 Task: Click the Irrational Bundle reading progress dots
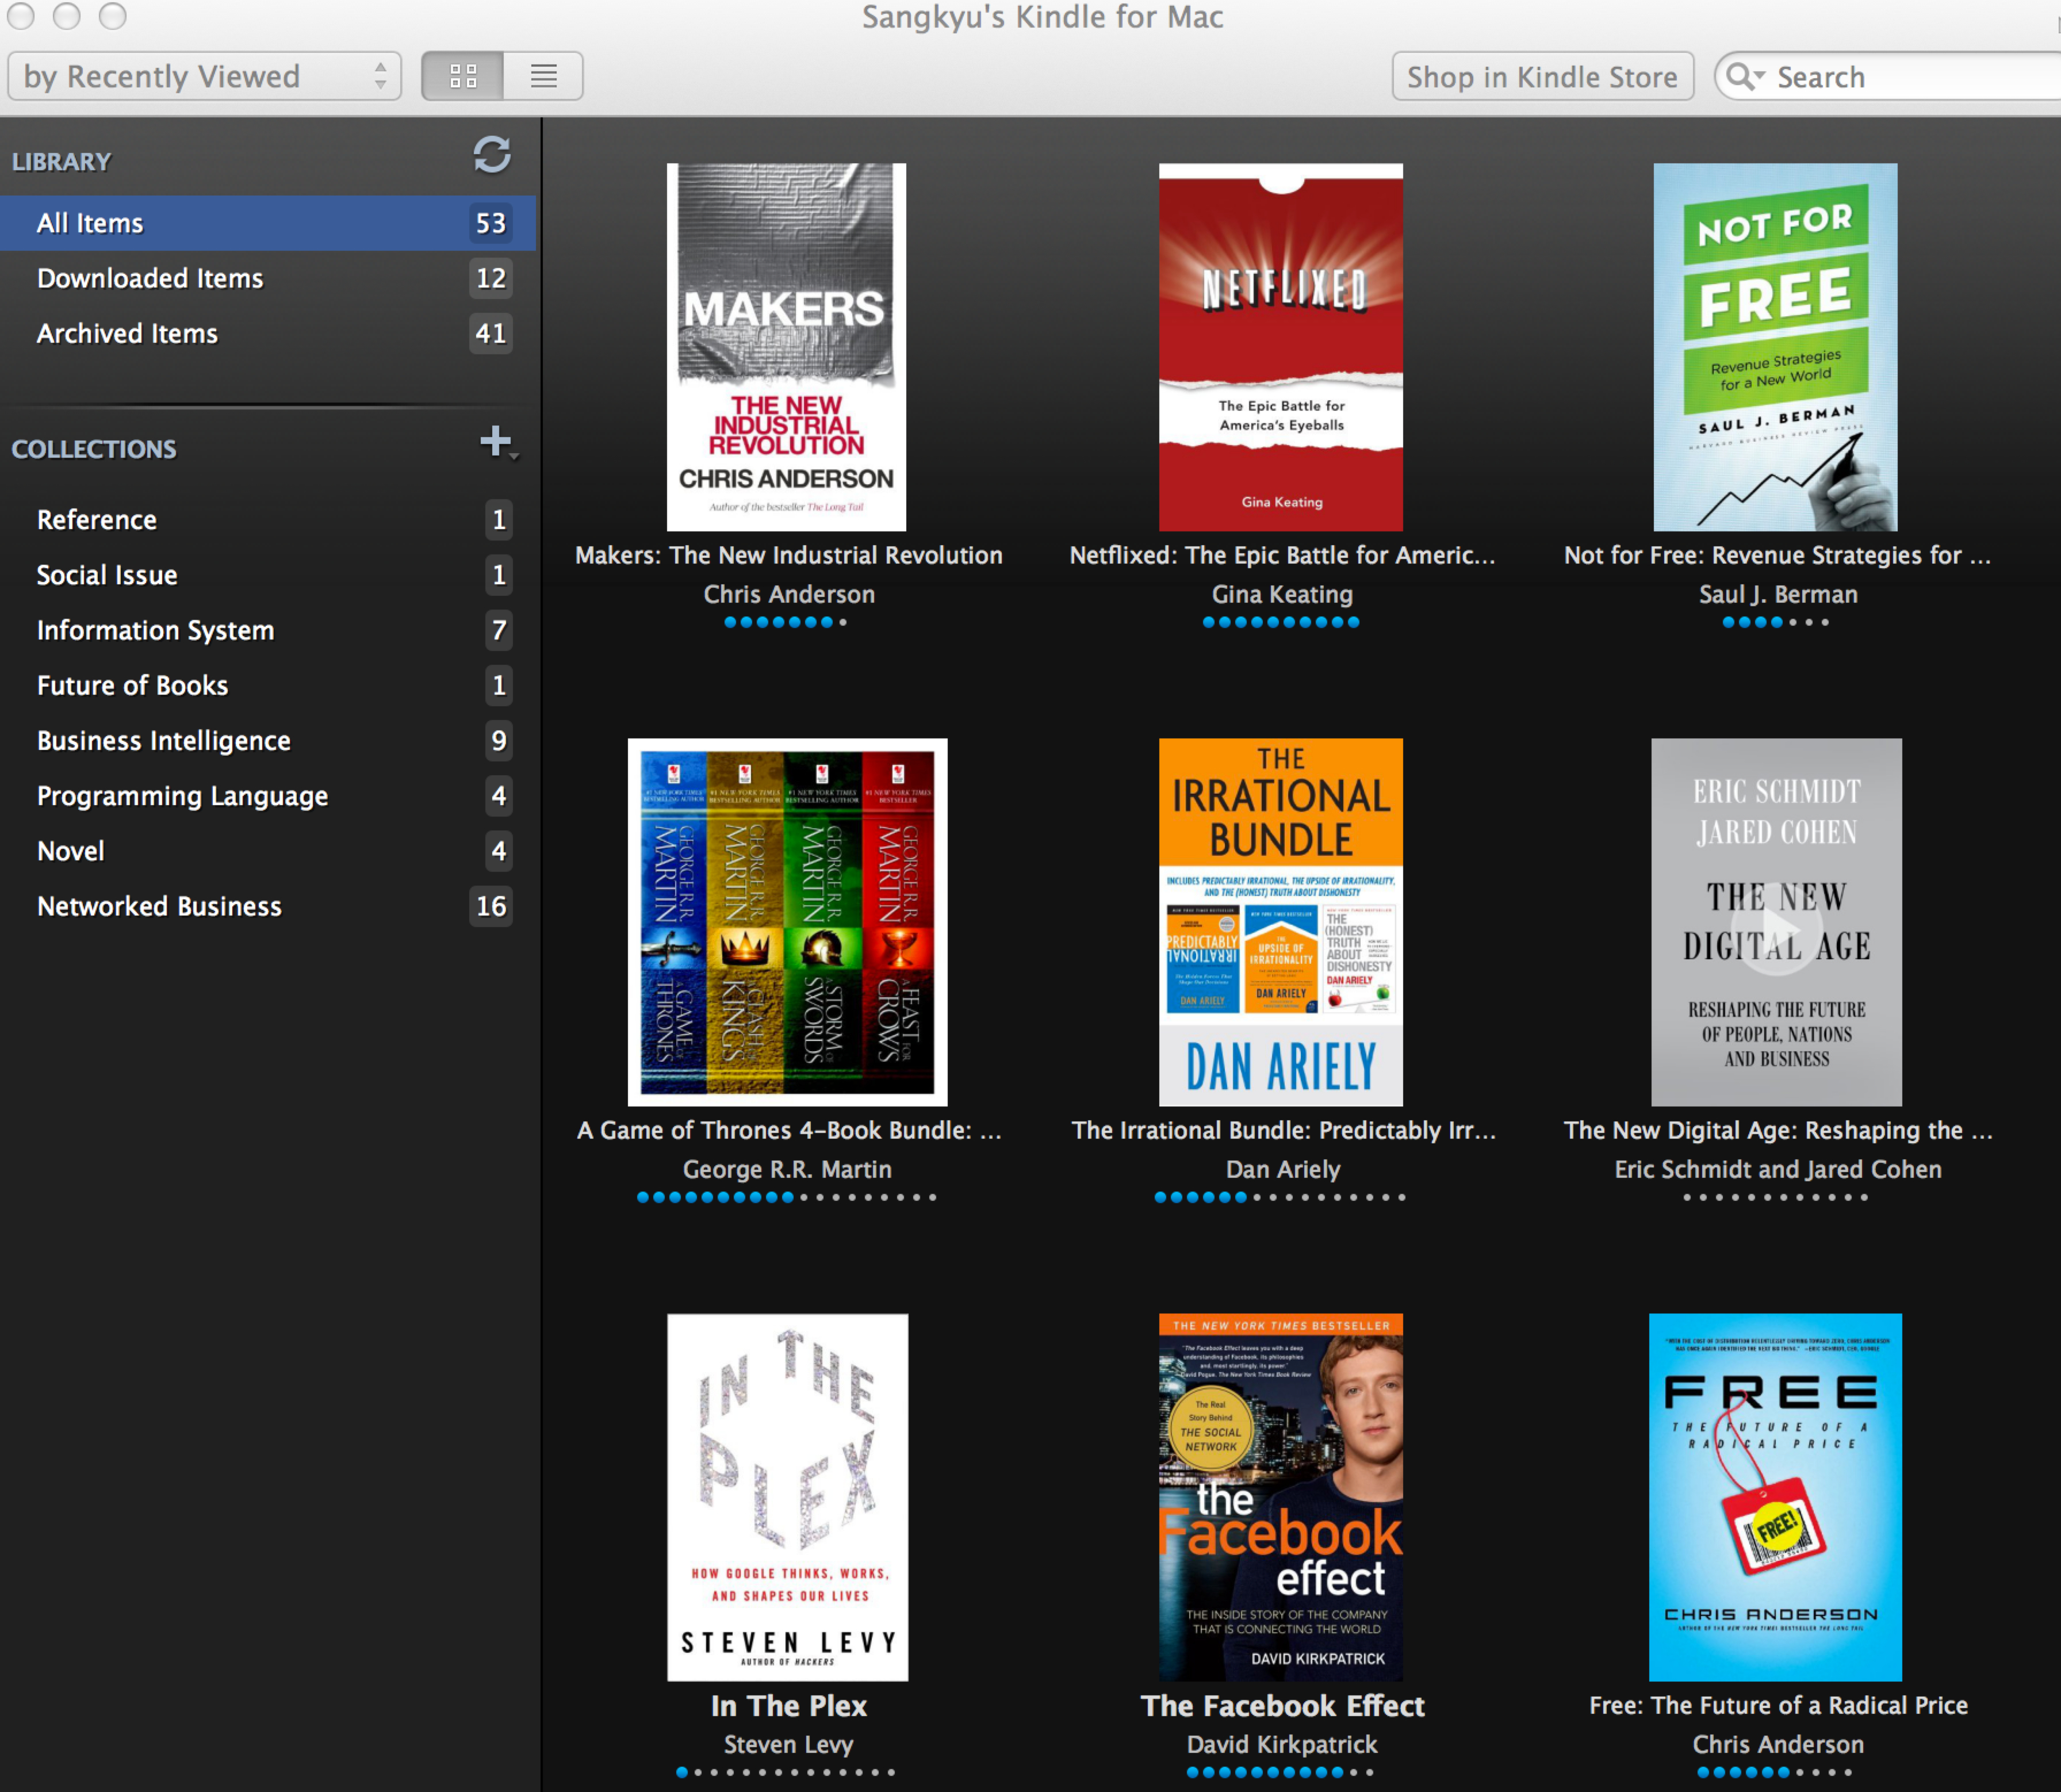click(1280, 1197)
